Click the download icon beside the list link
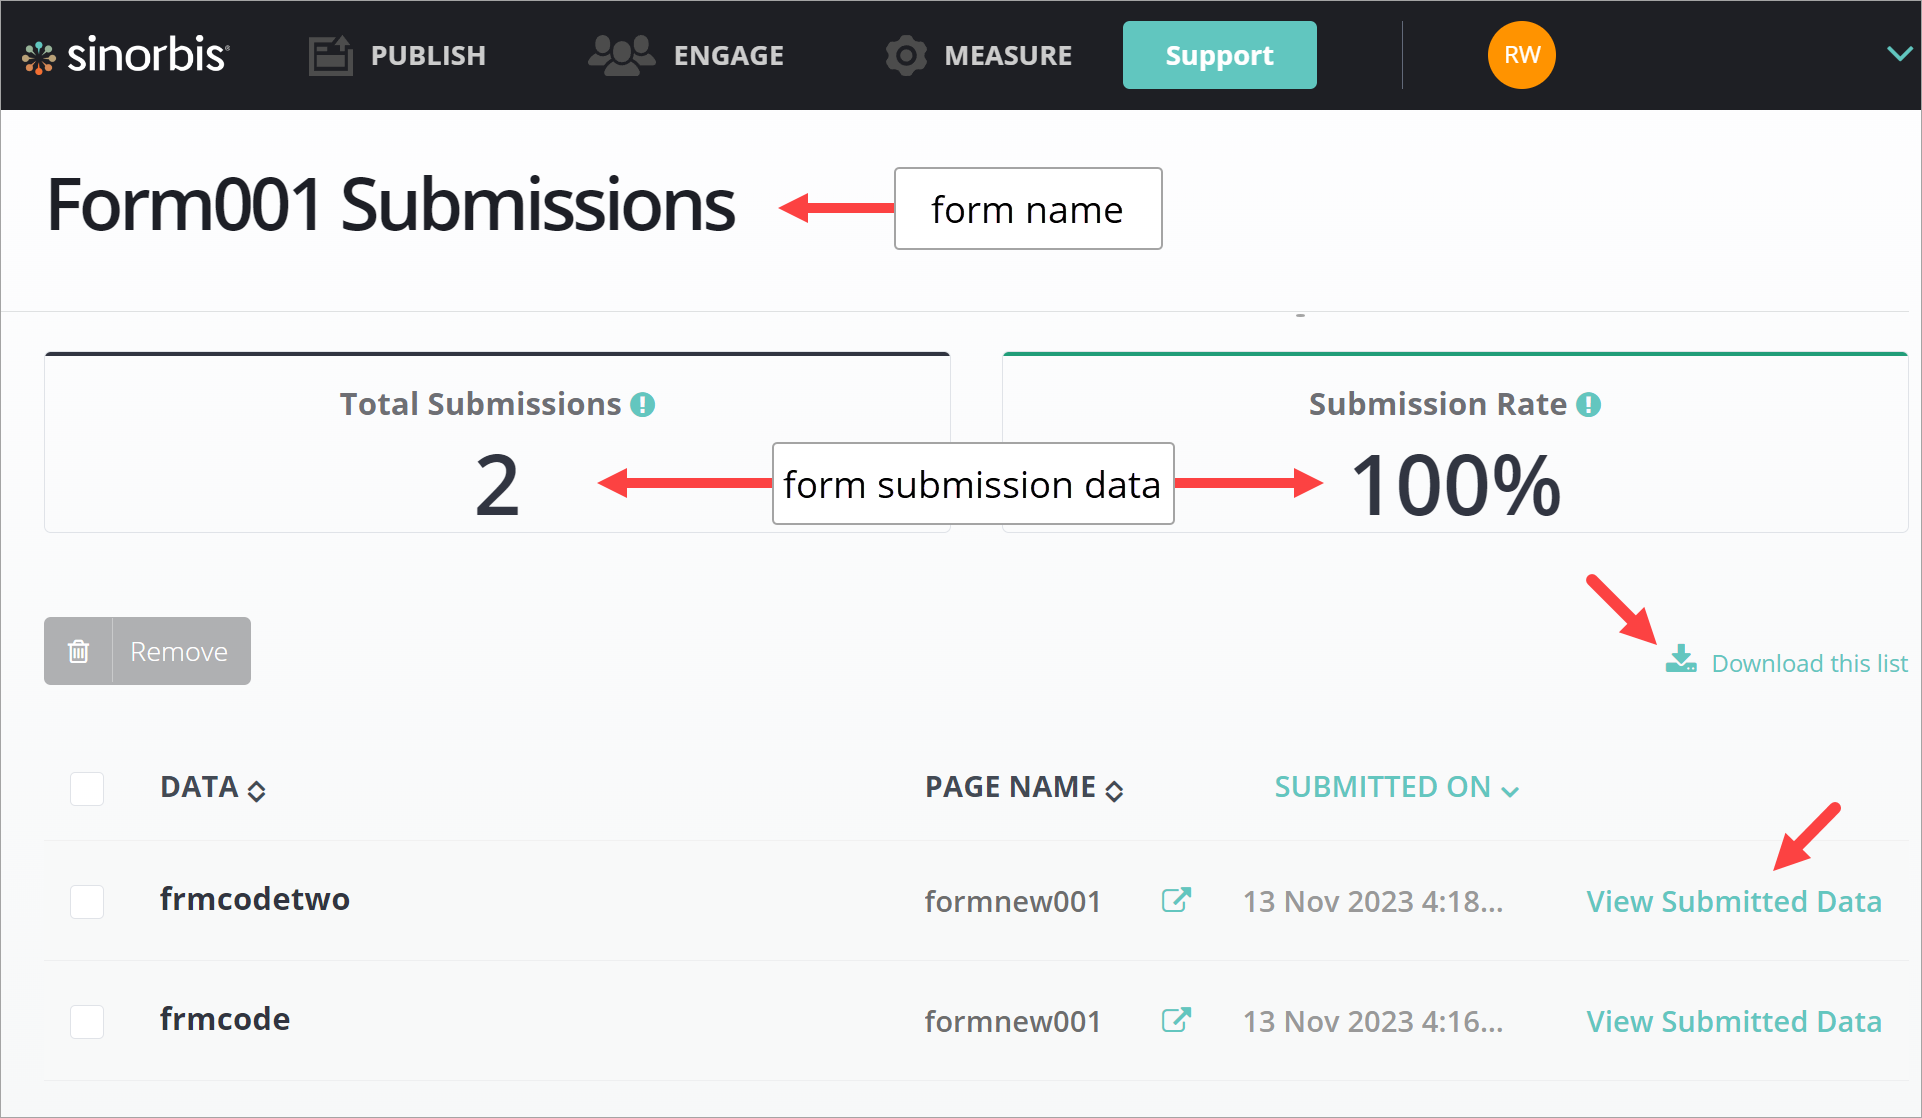Image resolution: width=1922 pixels, height=1118 pixels. coord(1681,660)
